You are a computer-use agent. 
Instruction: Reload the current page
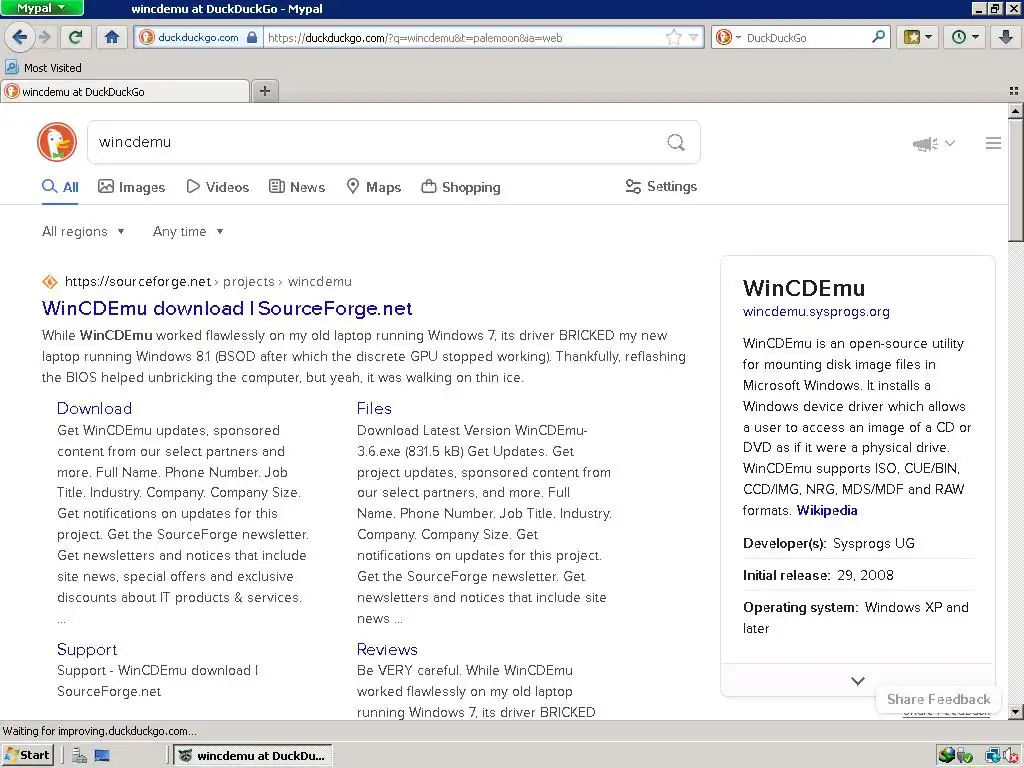(x=75, y=37)
